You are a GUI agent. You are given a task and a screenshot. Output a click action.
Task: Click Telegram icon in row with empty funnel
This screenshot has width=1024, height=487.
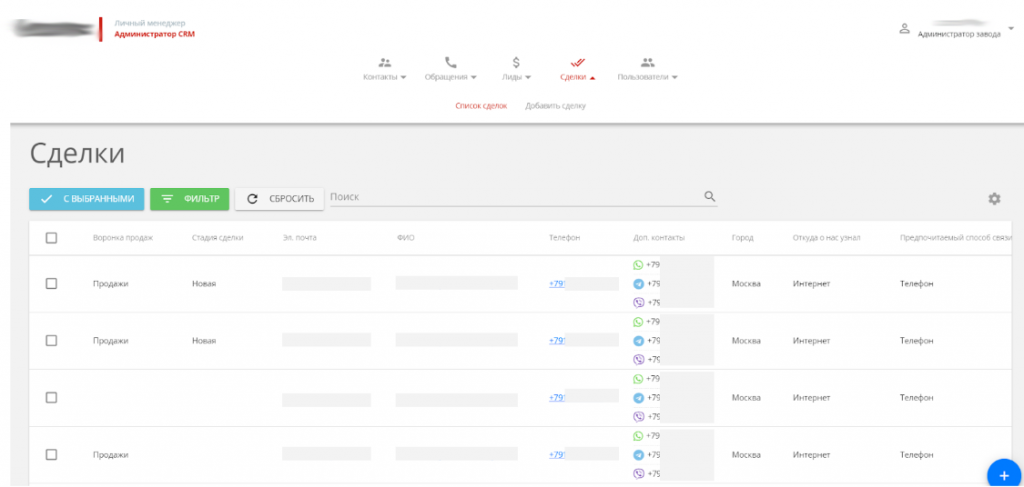point(639,398)
